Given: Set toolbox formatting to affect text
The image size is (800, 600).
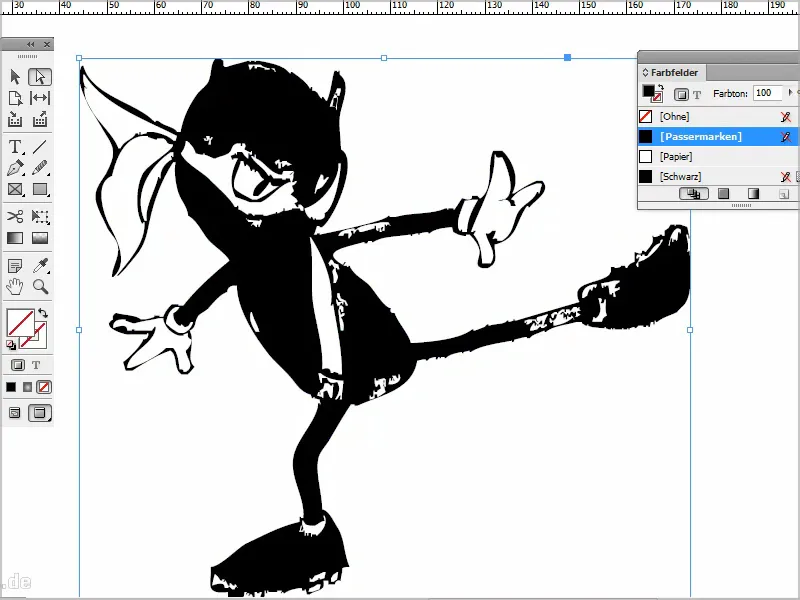Looking at the screenshot, I should click(36, 365).
